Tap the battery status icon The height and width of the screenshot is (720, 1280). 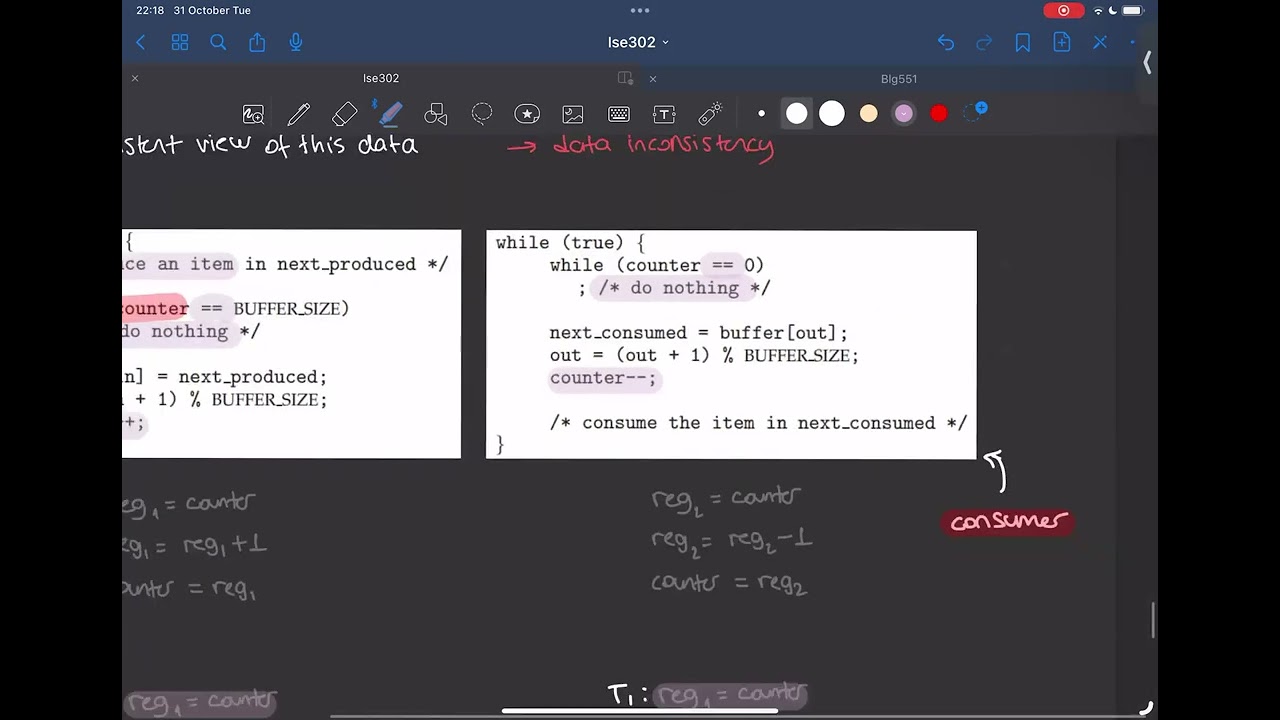1132,10
